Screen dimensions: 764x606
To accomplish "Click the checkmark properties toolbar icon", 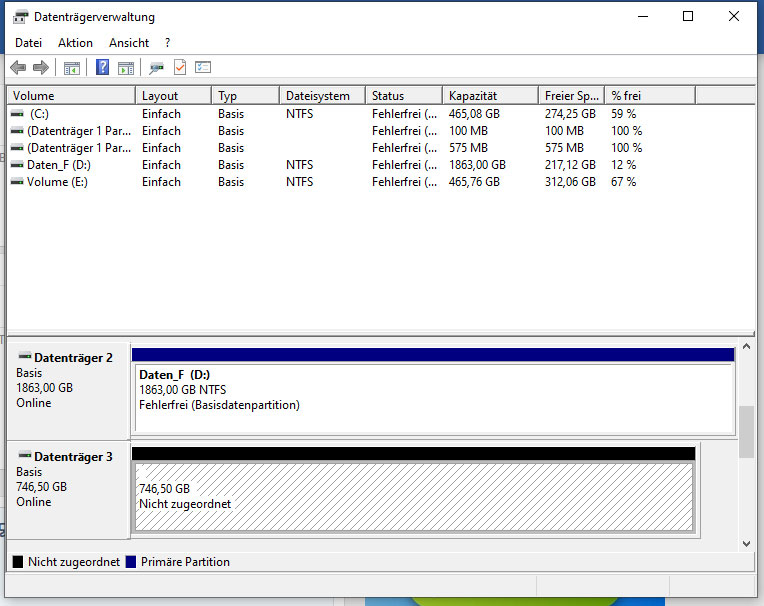I will tap(180, 67).
